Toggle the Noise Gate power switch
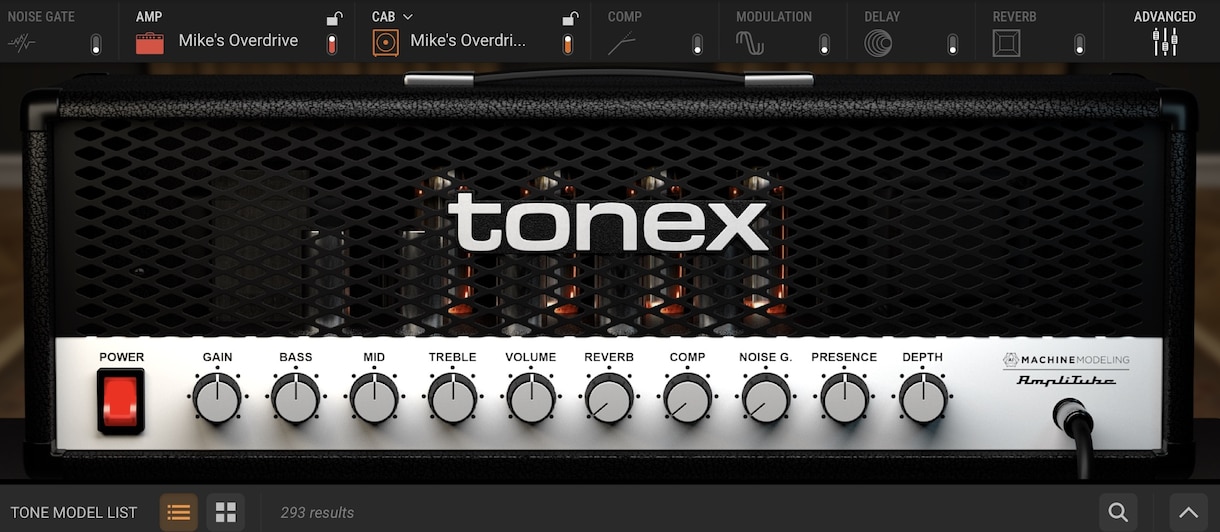Image resolution: width=1220 pixels, height=532 pixels. [x=96, y=44]
